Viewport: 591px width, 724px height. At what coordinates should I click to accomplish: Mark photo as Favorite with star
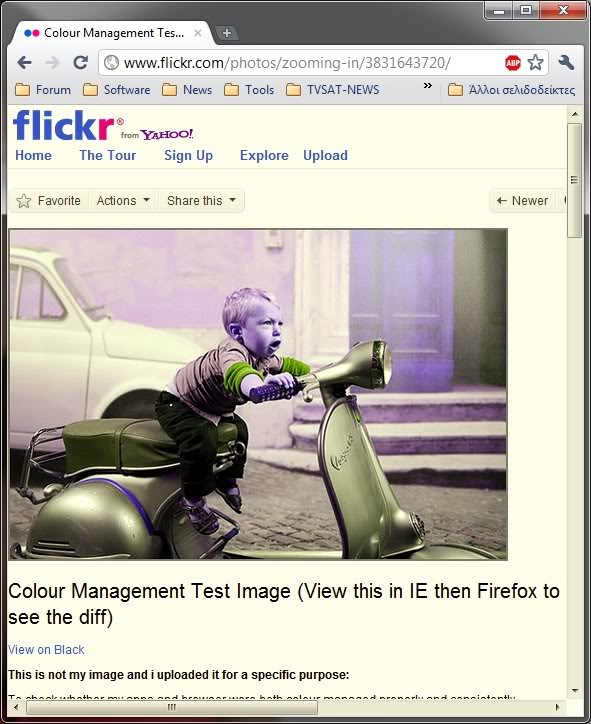[49, 201]
